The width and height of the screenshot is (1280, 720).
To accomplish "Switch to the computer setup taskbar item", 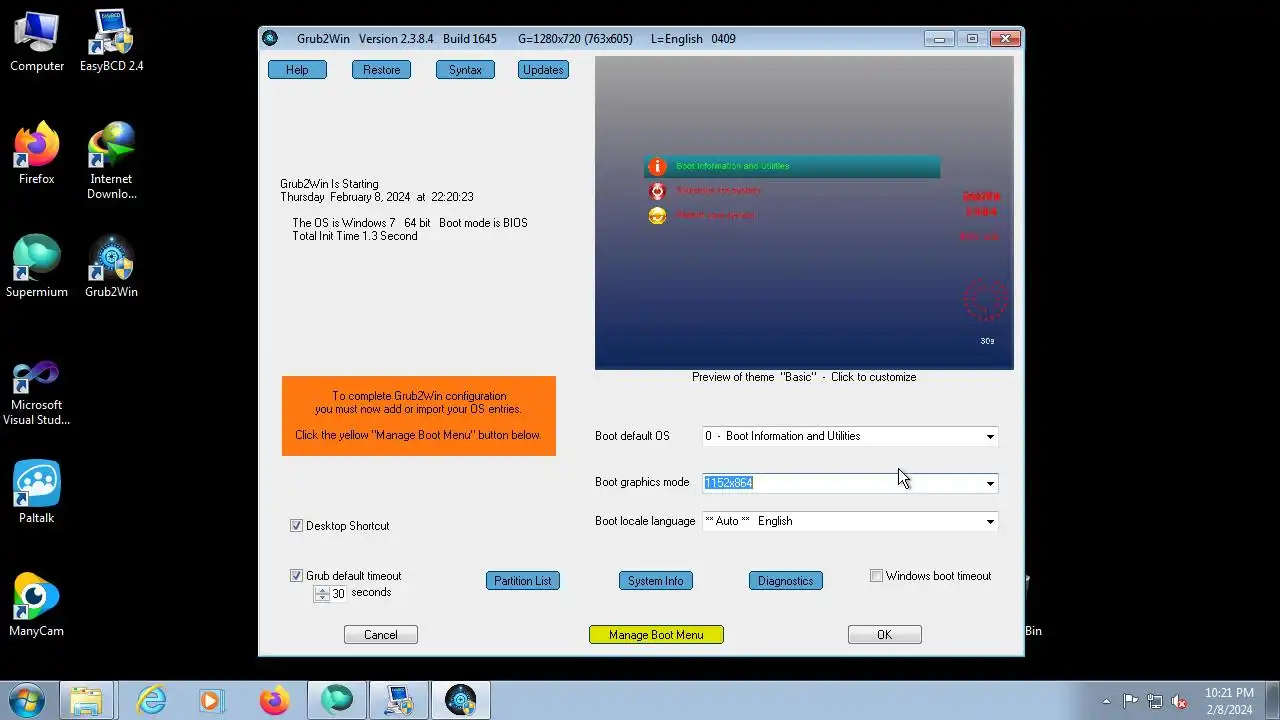I will click(399, 700).
